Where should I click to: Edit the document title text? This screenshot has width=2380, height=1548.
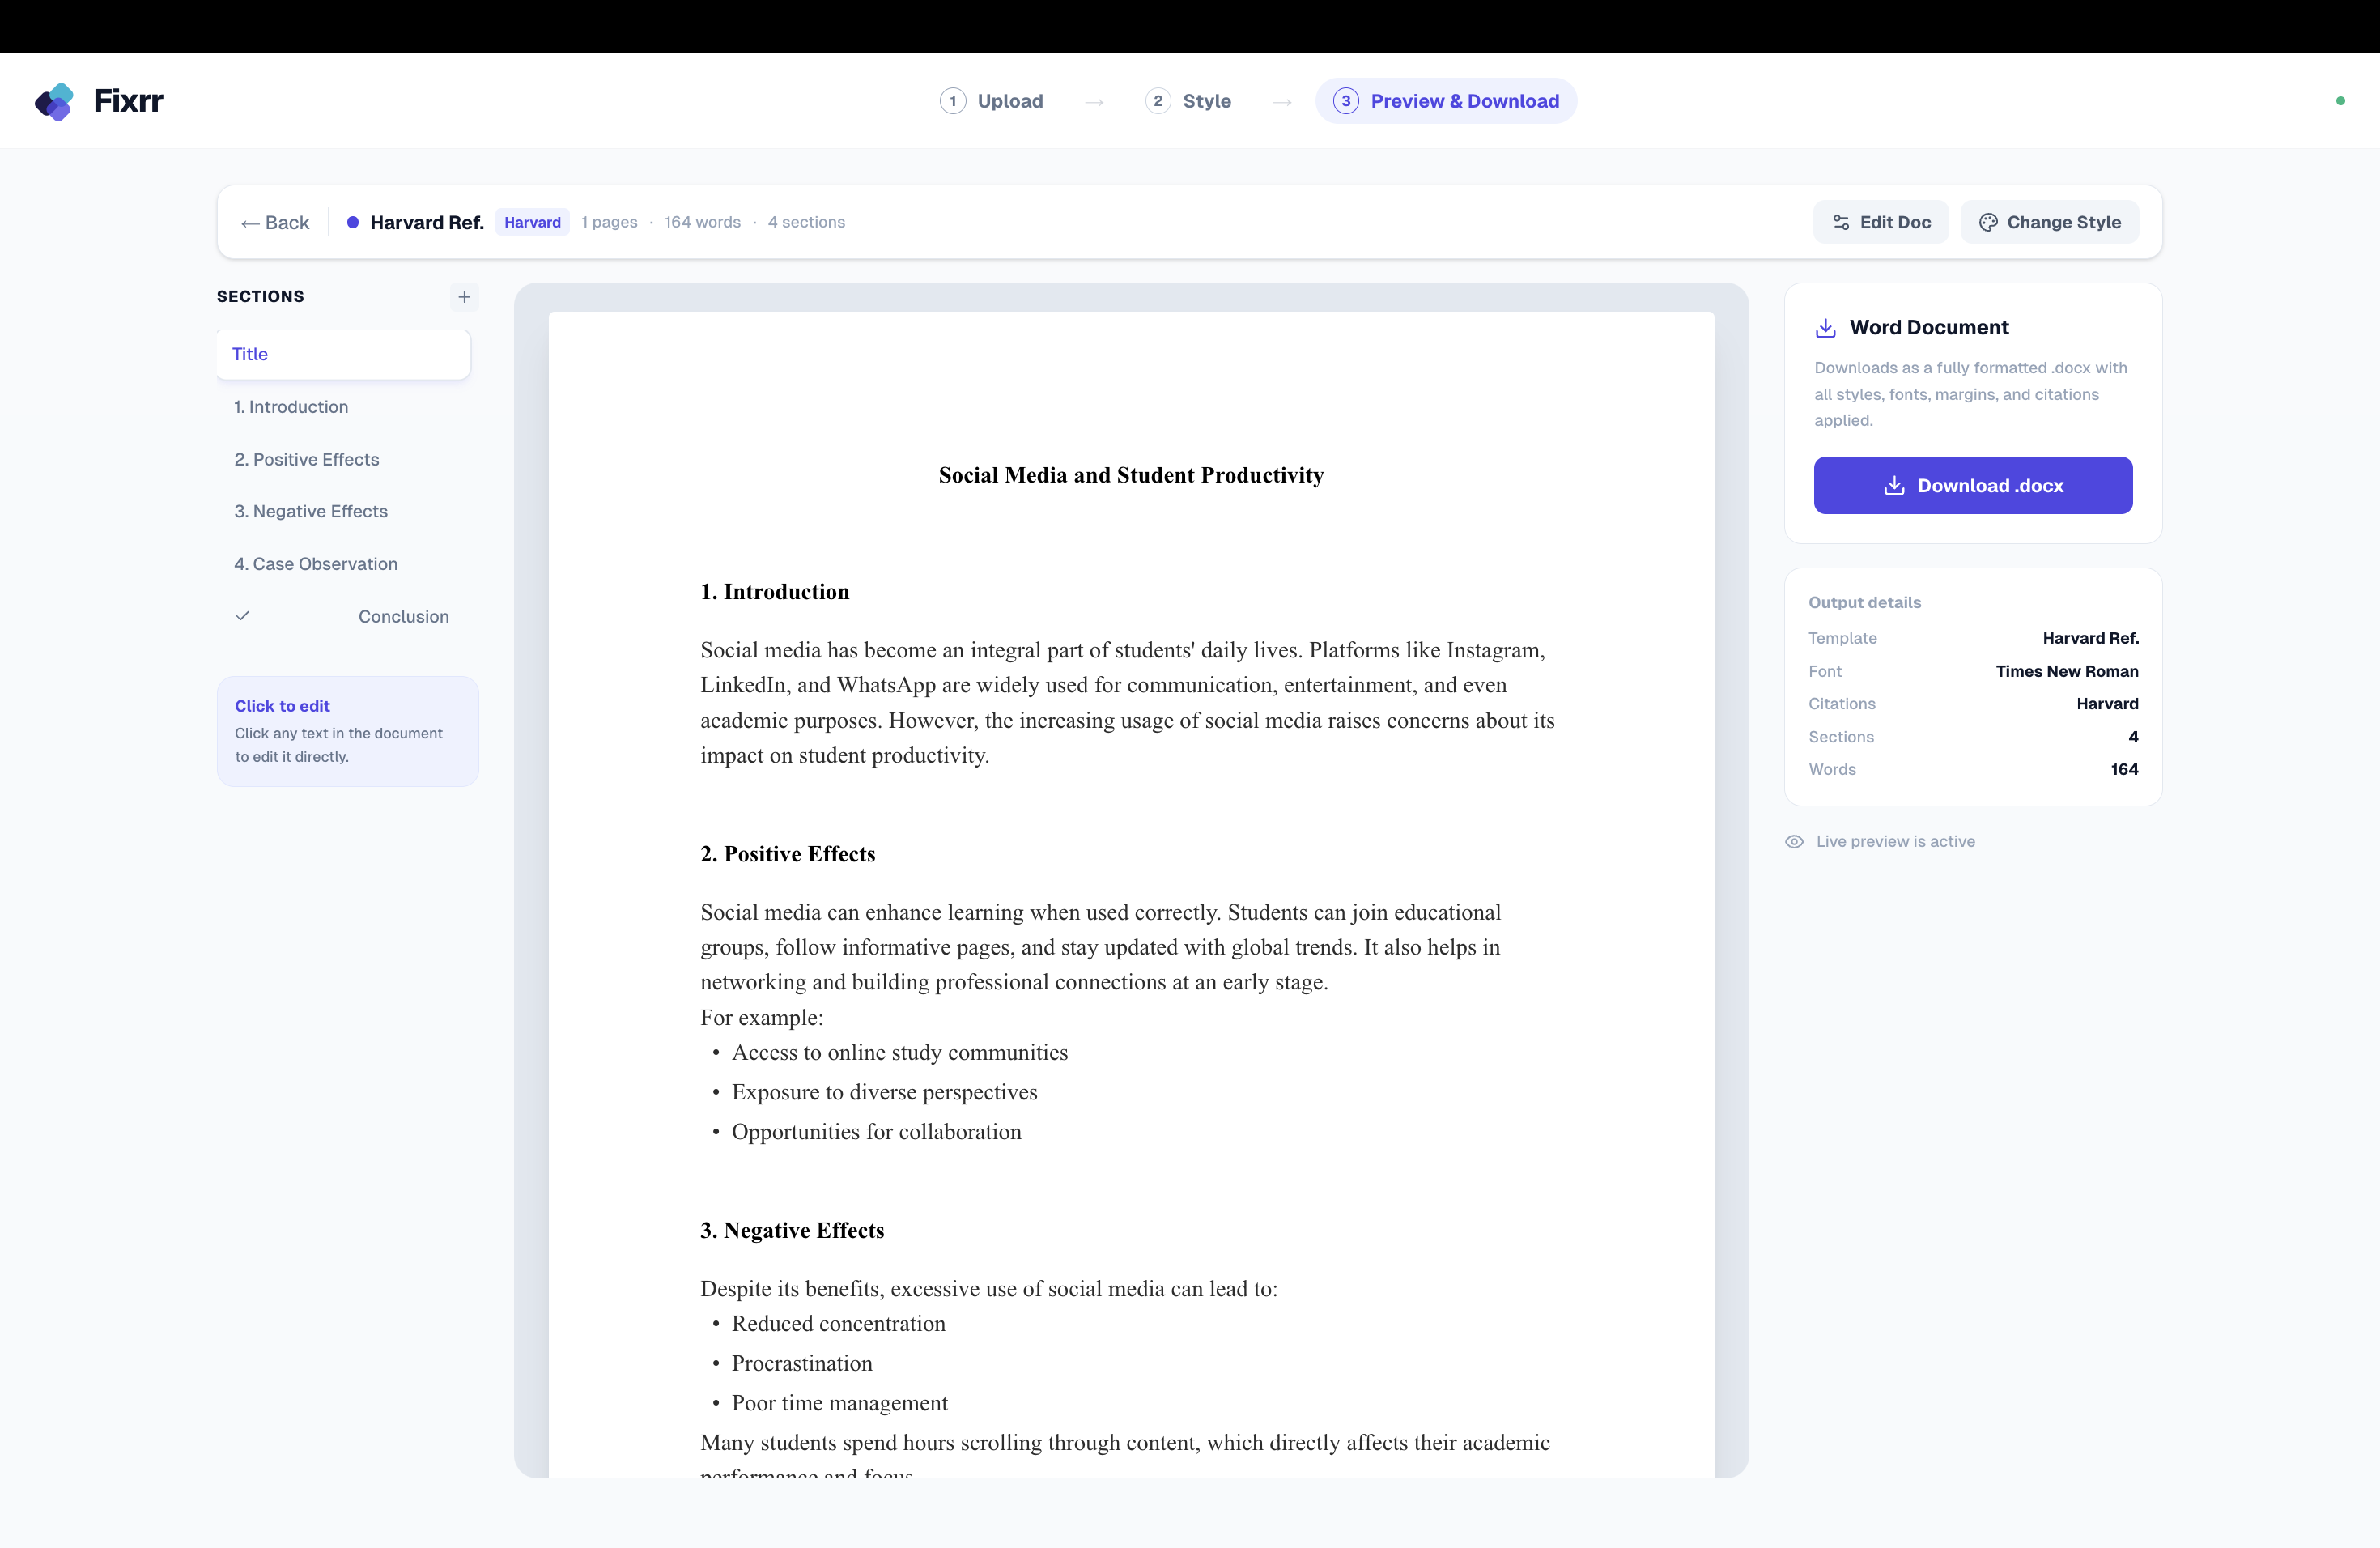click(1130, 475)
